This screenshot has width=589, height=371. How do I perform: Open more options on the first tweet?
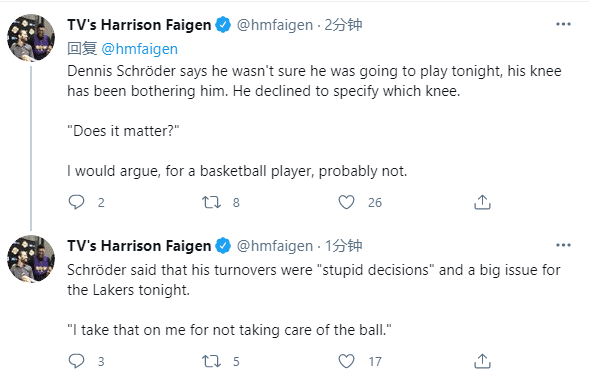pos(563,24)
